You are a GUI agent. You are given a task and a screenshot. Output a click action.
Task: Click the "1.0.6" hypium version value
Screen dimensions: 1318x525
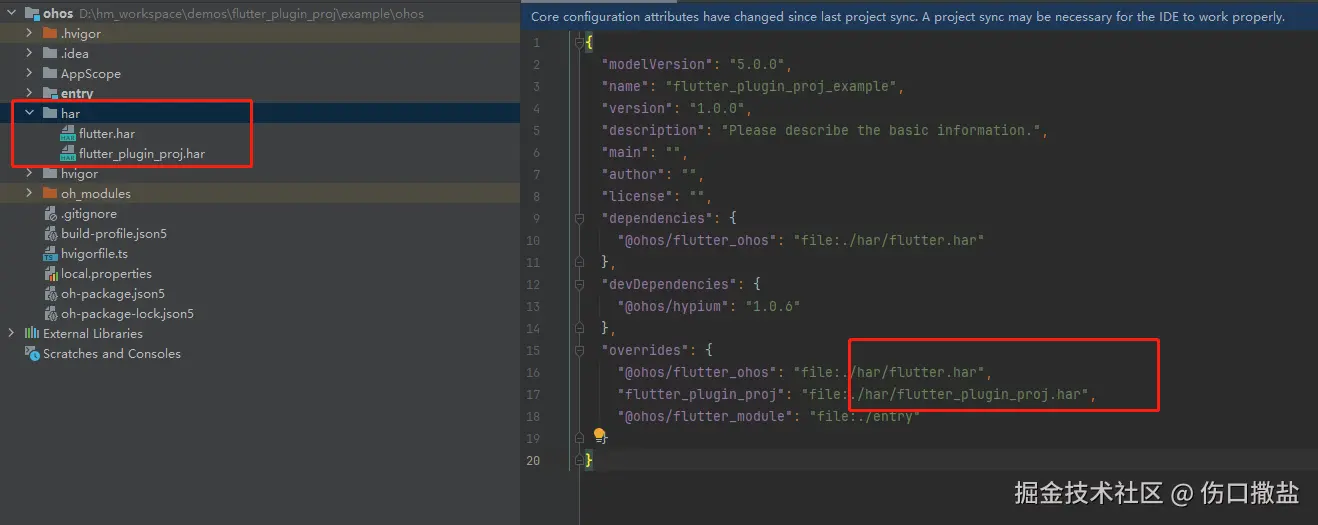pos(772,306)
